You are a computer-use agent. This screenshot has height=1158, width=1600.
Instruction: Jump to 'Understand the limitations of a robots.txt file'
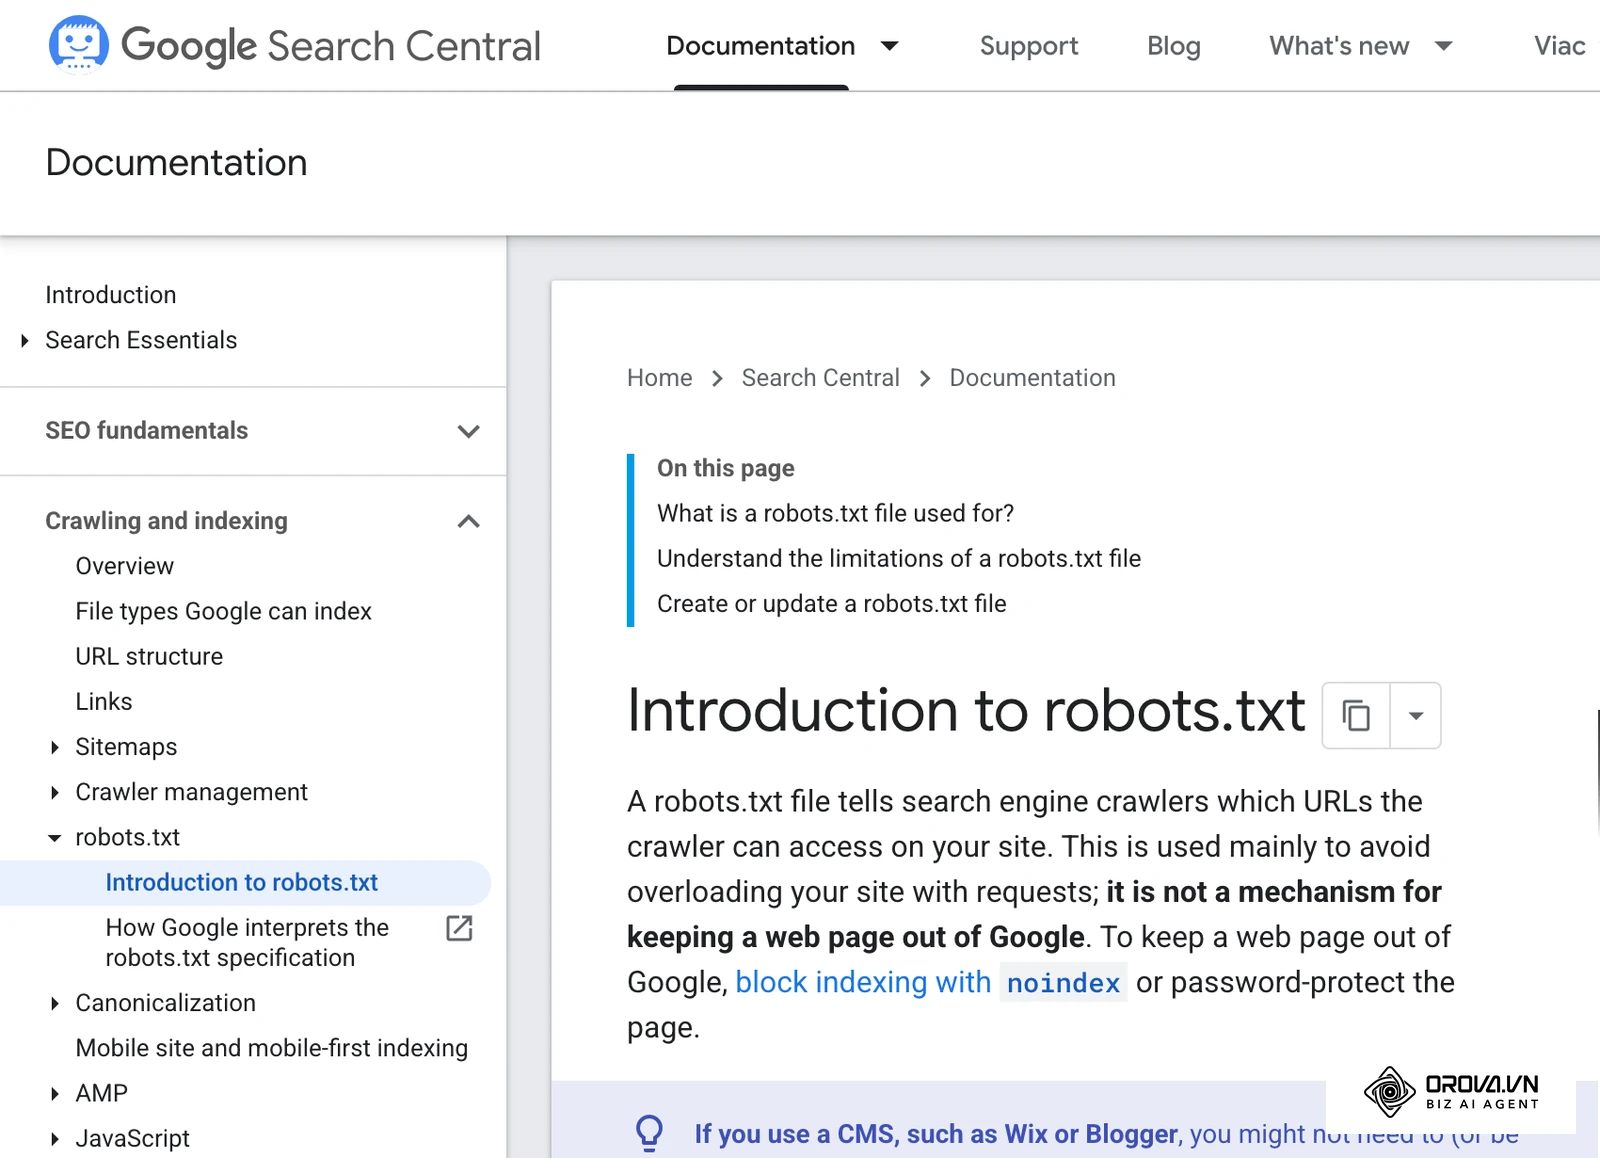899,558
